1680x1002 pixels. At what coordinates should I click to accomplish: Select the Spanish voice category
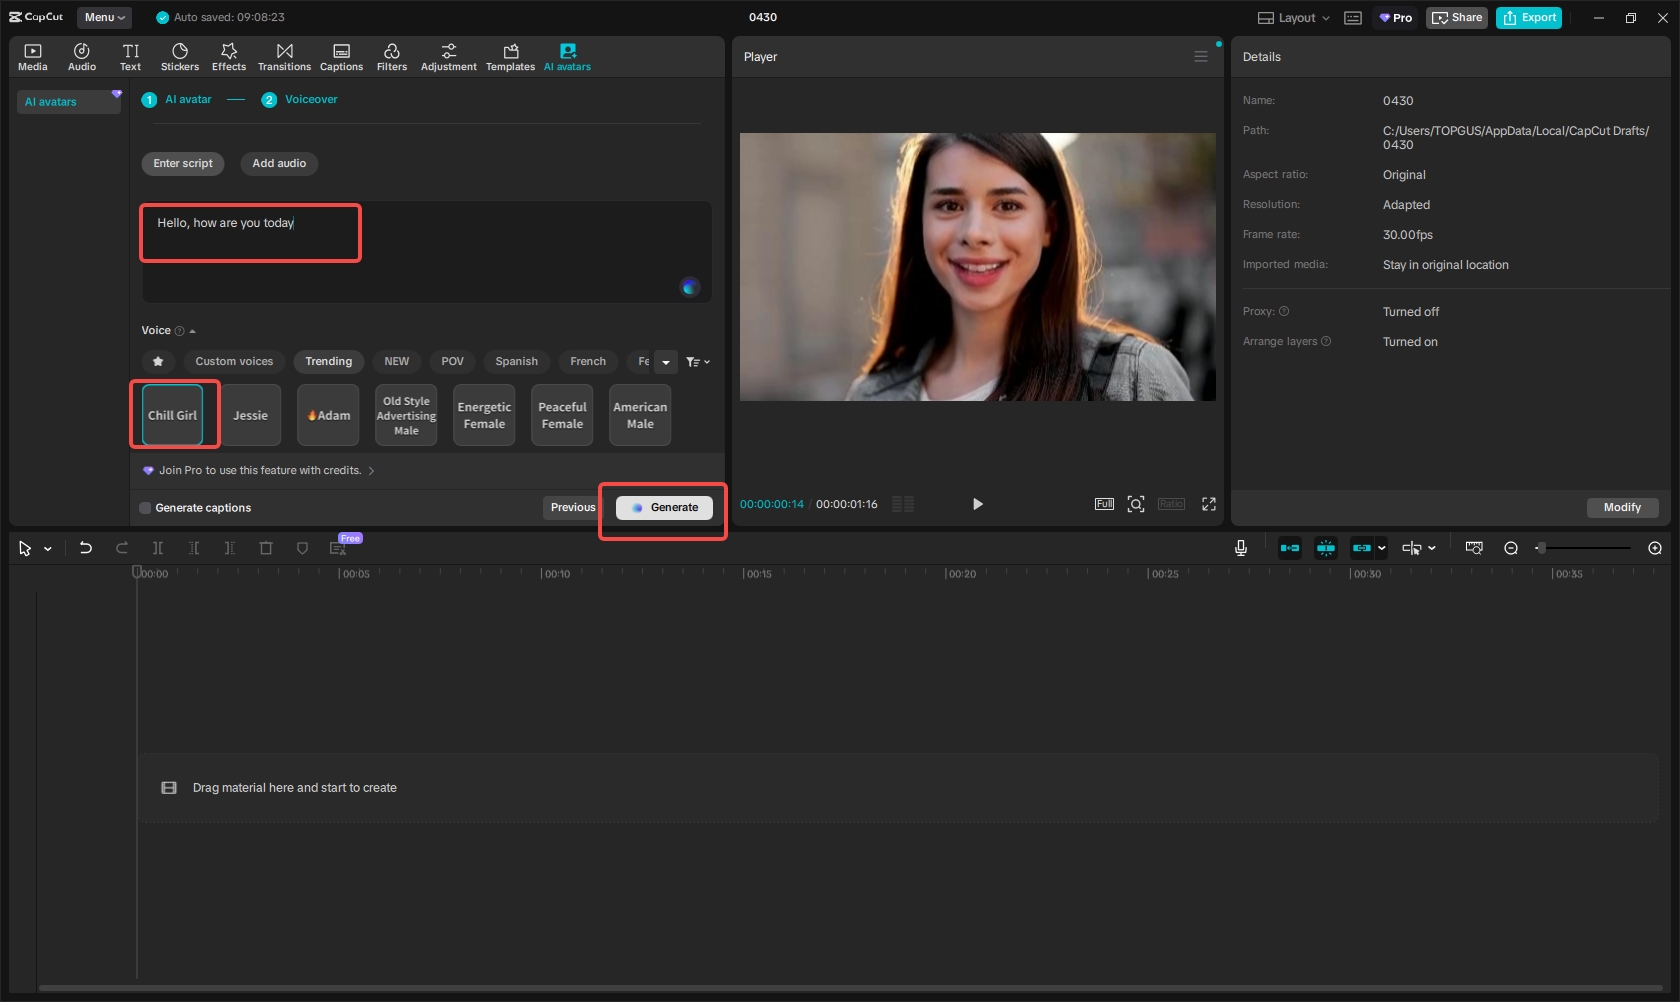coord(516,362)
